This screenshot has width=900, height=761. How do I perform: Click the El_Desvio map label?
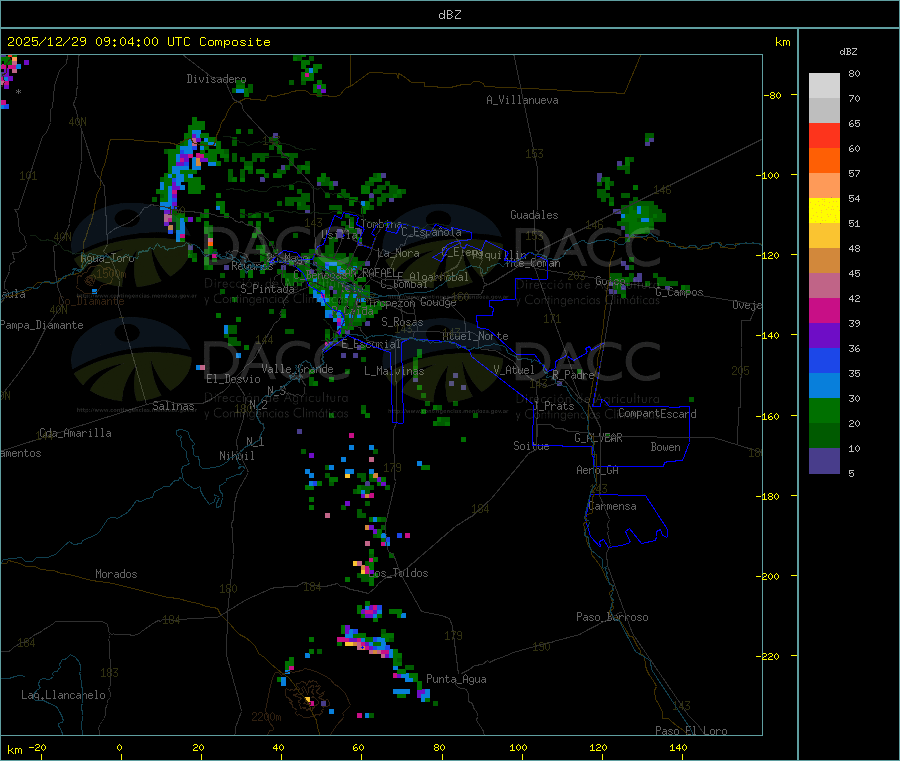pos(233,379)
